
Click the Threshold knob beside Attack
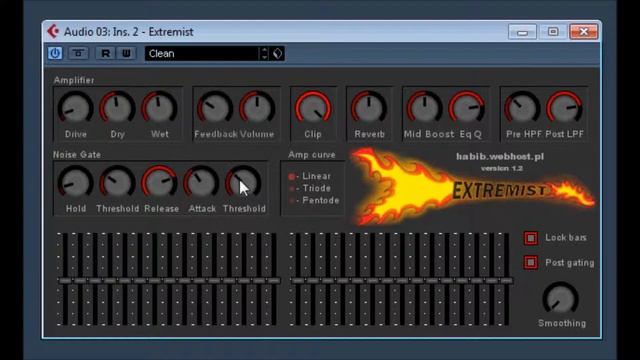coord(243,182)
